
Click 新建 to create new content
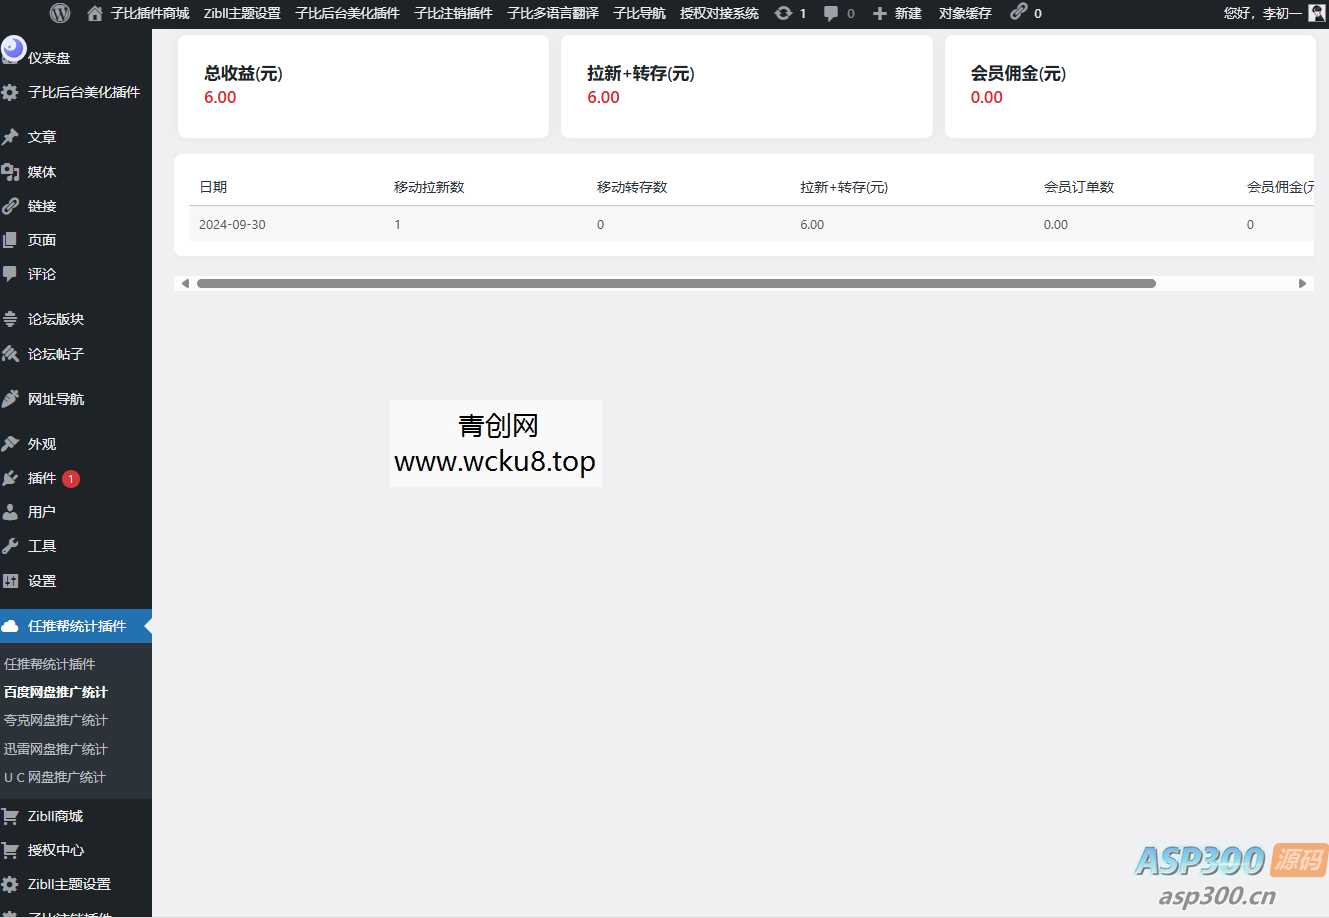click(897, 13)
